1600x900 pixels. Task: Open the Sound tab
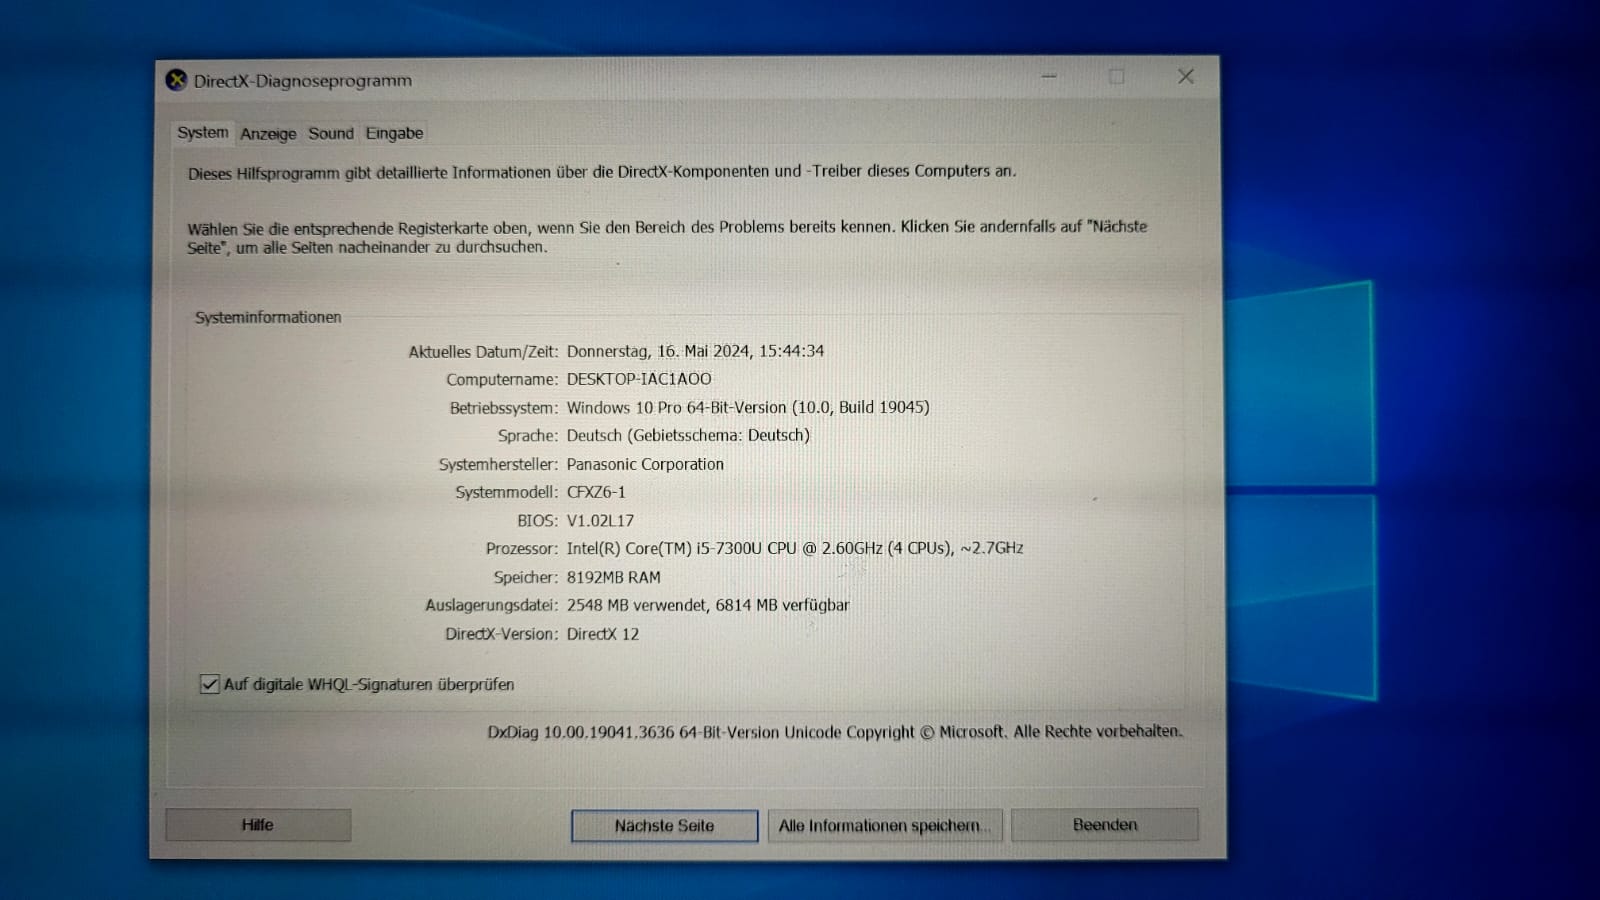click(x=331, y=133)
